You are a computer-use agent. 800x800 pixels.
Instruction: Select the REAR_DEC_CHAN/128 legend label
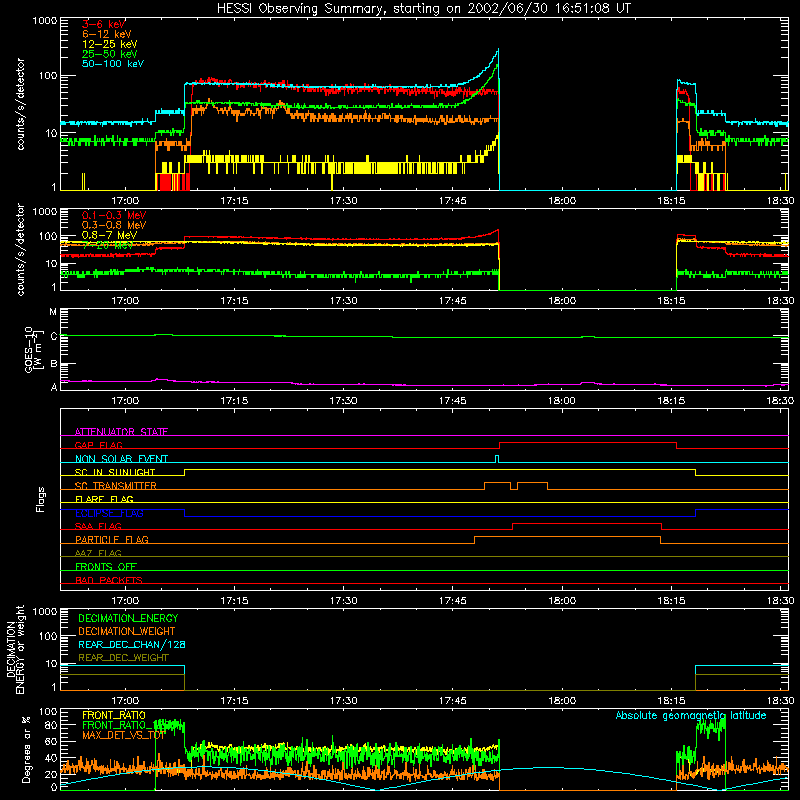pos(132,645)
